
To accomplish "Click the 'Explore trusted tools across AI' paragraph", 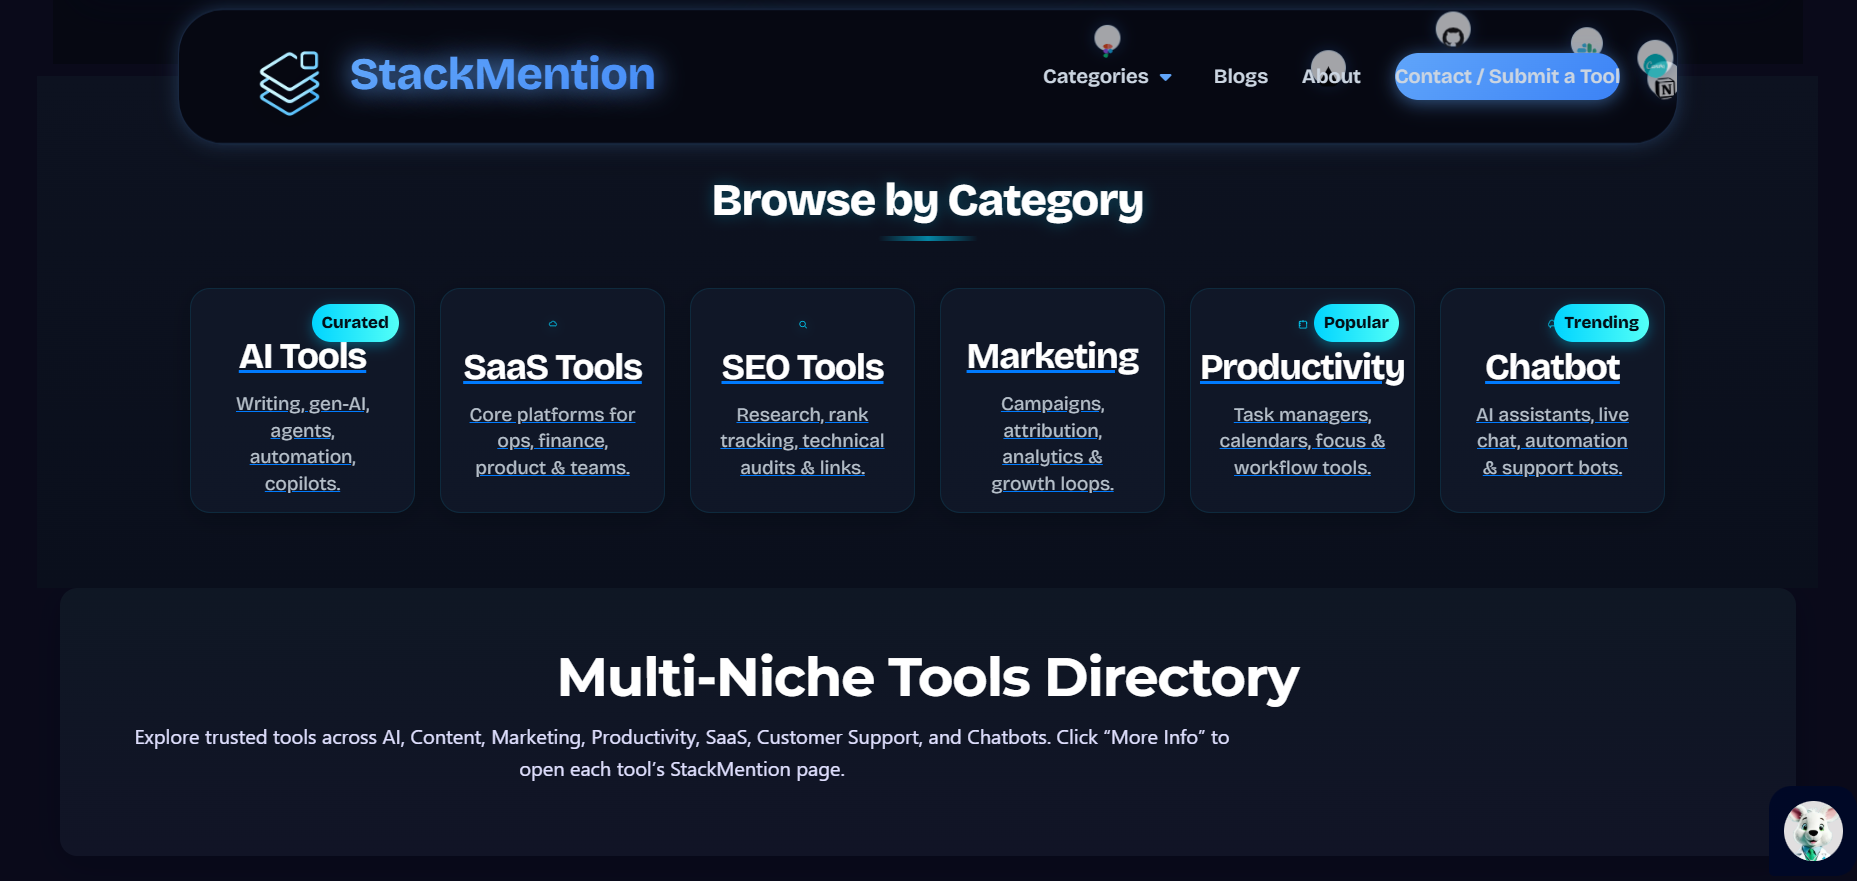I will click(x=682, y=753).
